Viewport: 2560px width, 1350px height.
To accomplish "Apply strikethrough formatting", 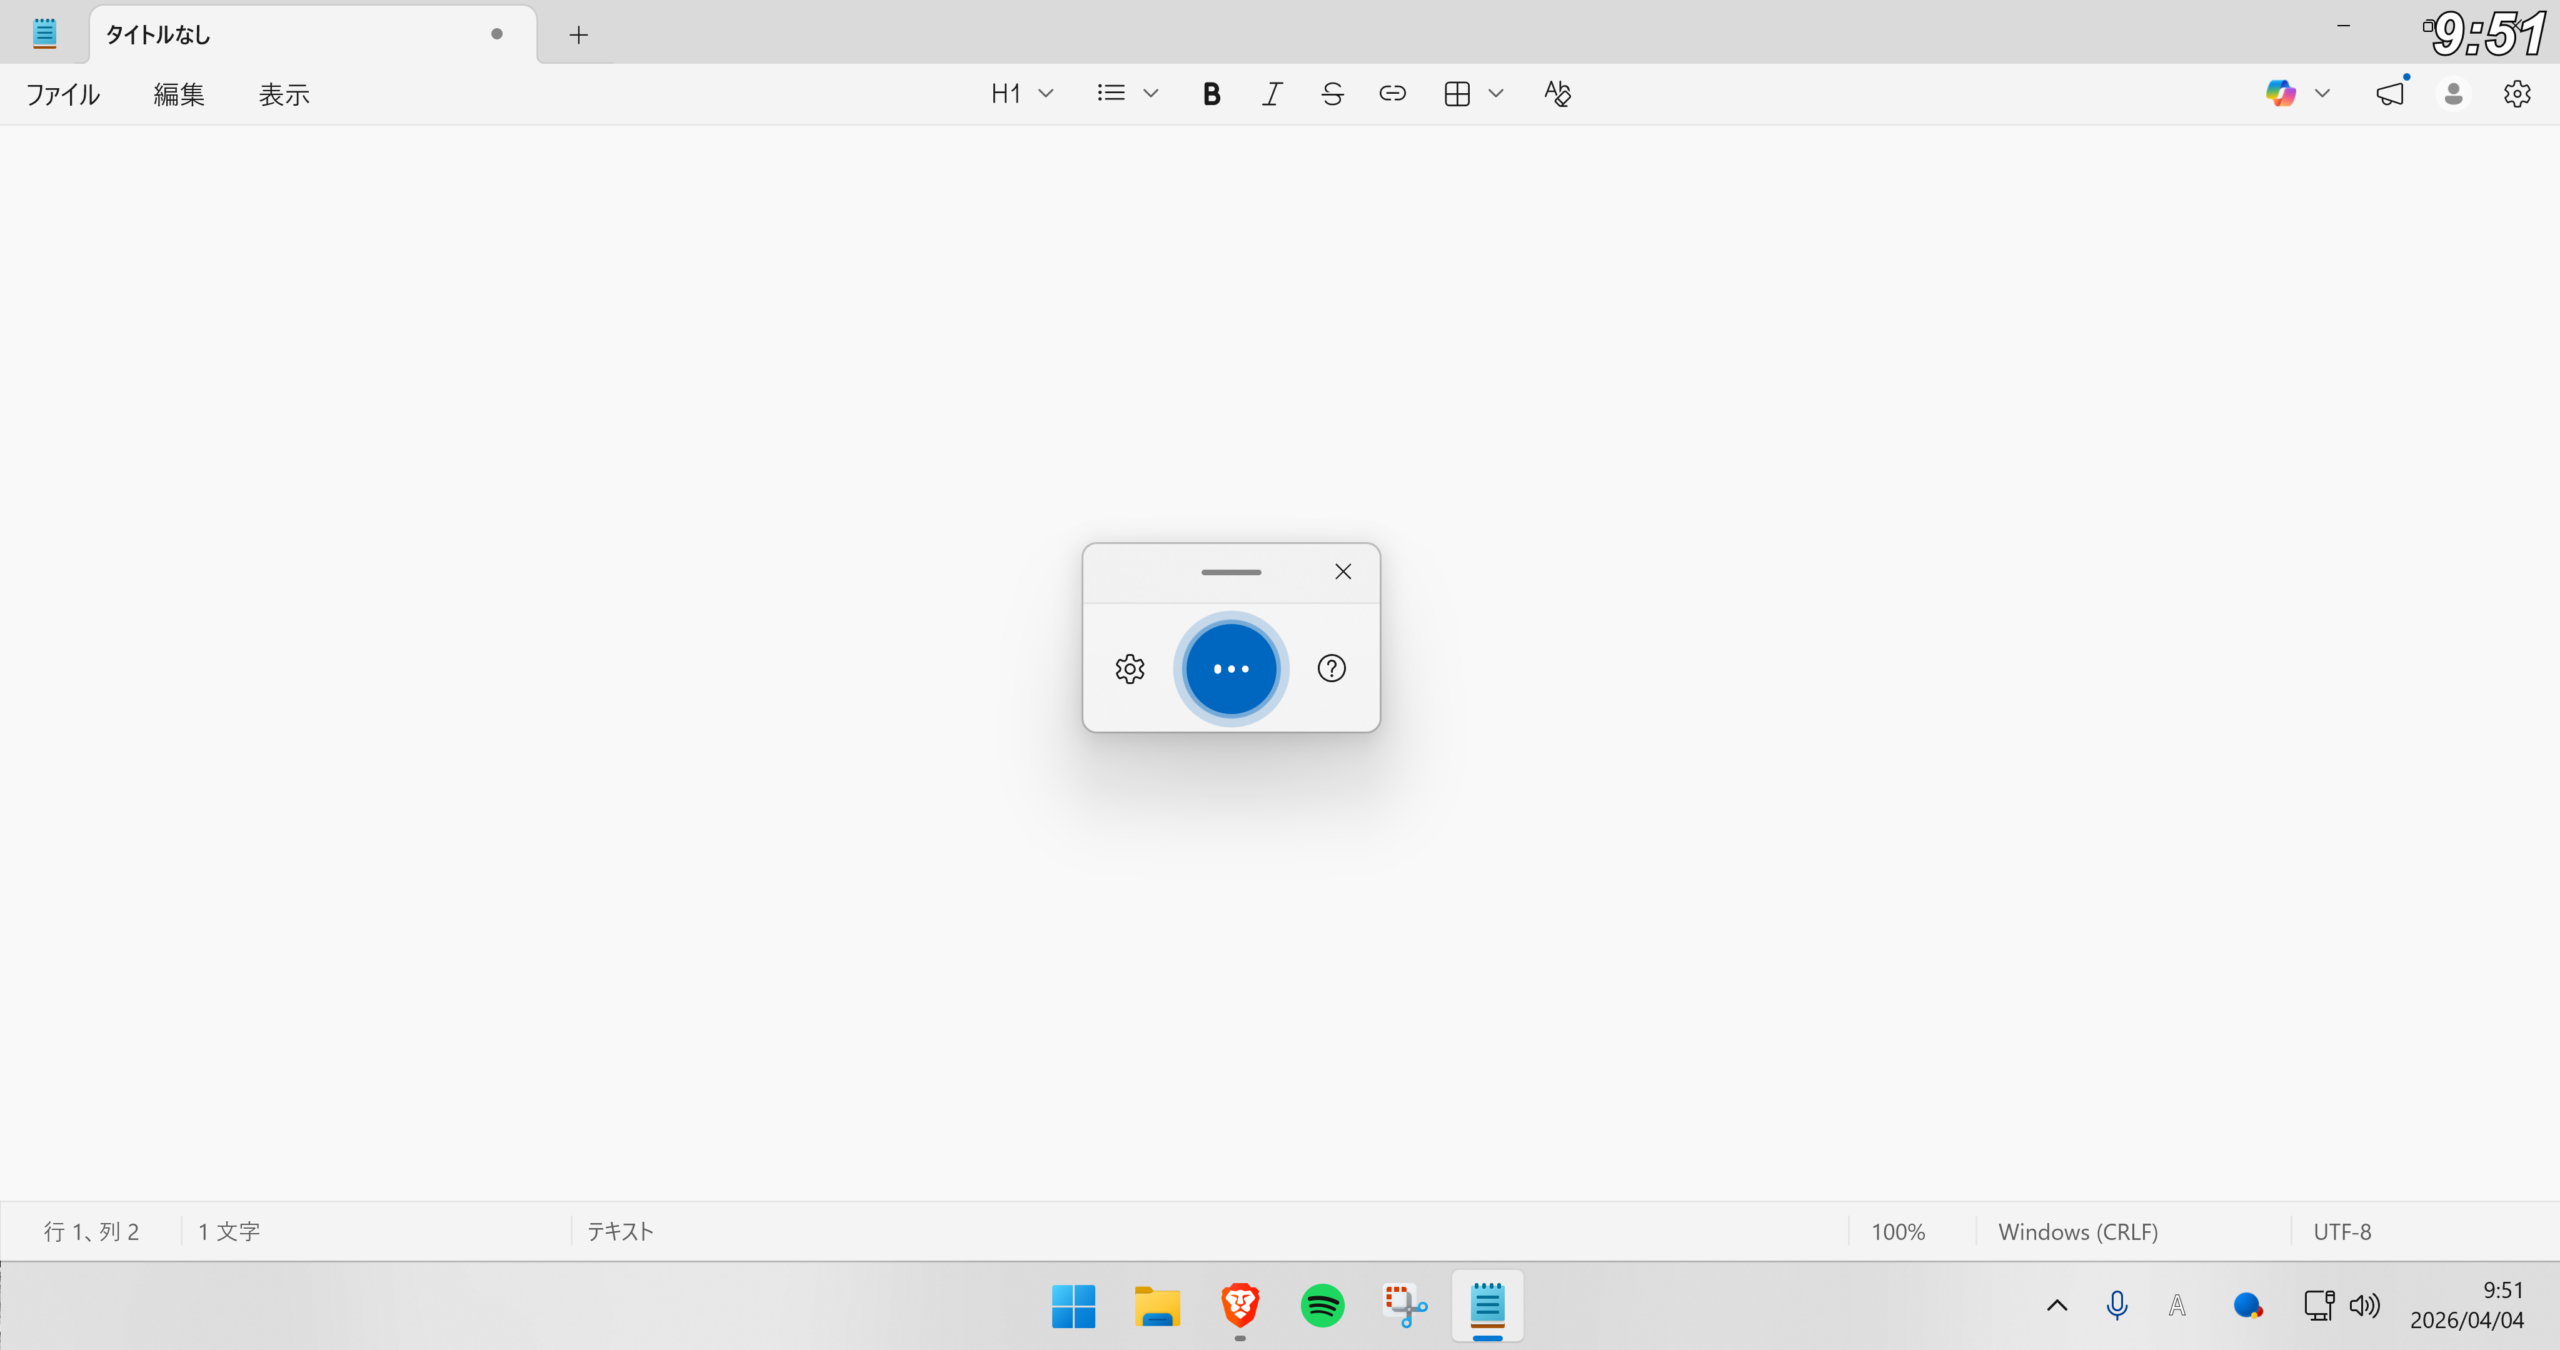I will [1332, 94].
